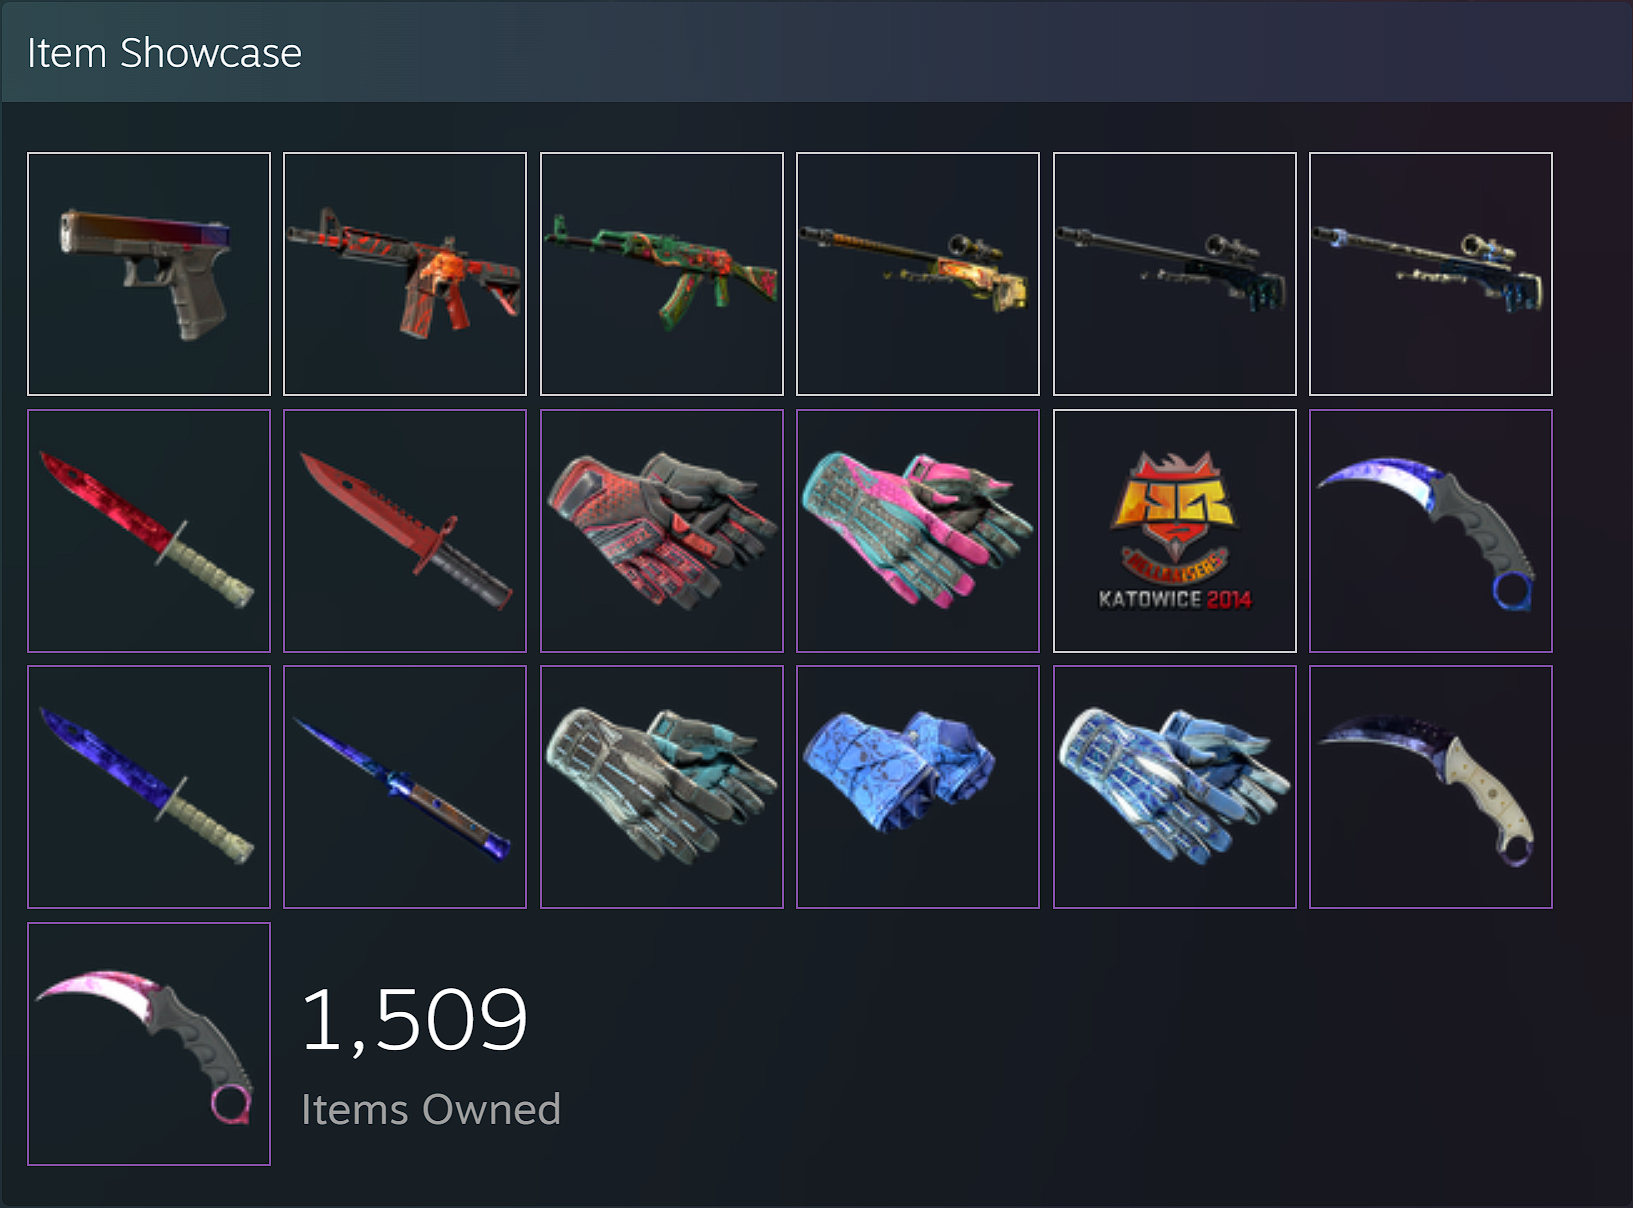Screen dimensions: 1633x1208
Task: Click the blue stiletto knife item
Action: pyautogui.click(x=405, y=787)
